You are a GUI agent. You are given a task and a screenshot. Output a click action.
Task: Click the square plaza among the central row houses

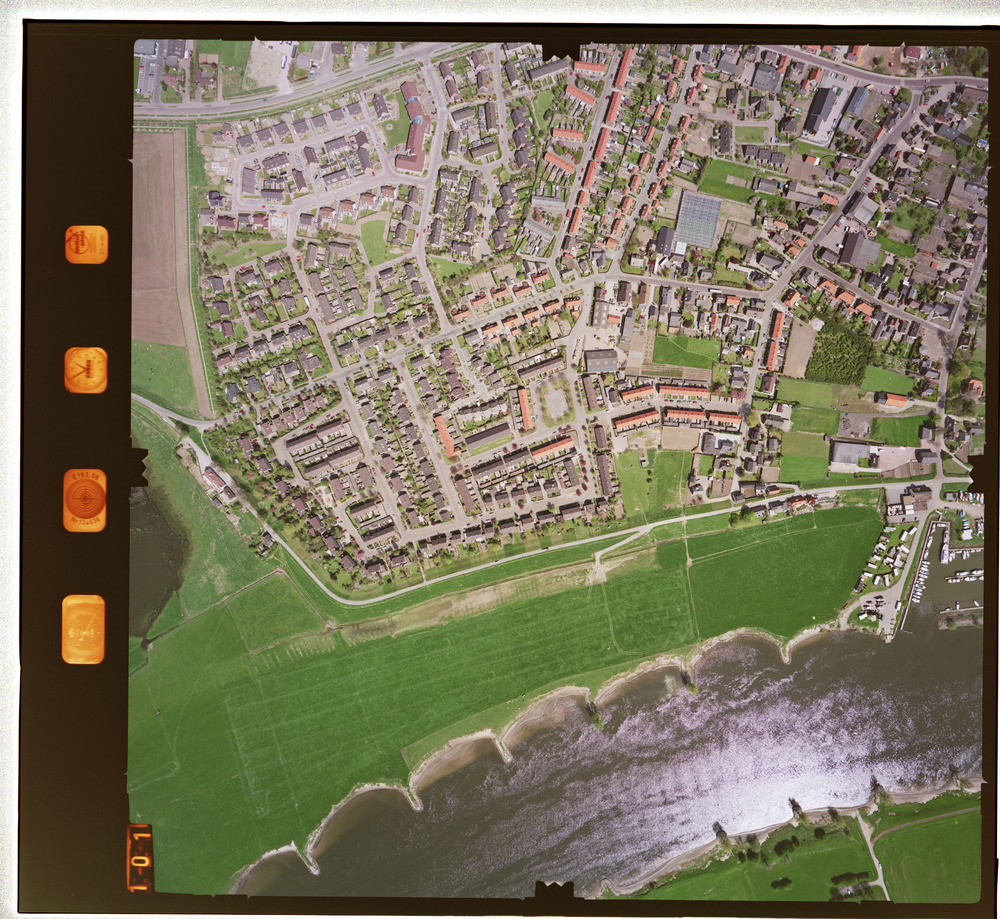pyautogui.click(x=555, y=402)
